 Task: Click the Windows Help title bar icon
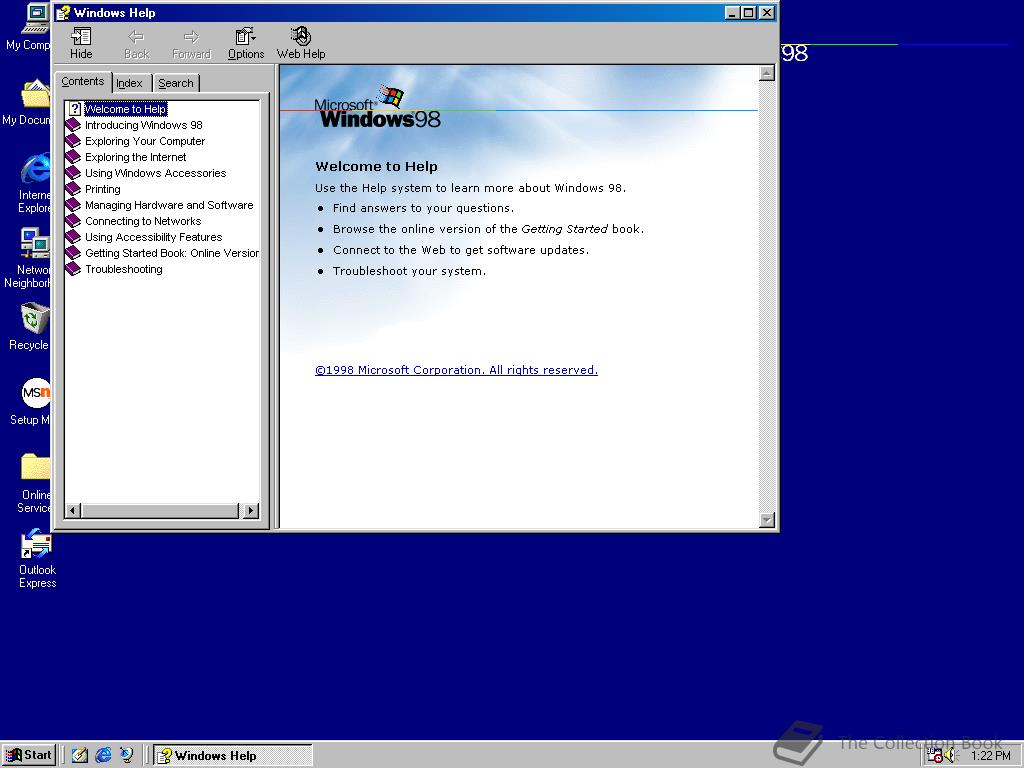click(63, 13)
